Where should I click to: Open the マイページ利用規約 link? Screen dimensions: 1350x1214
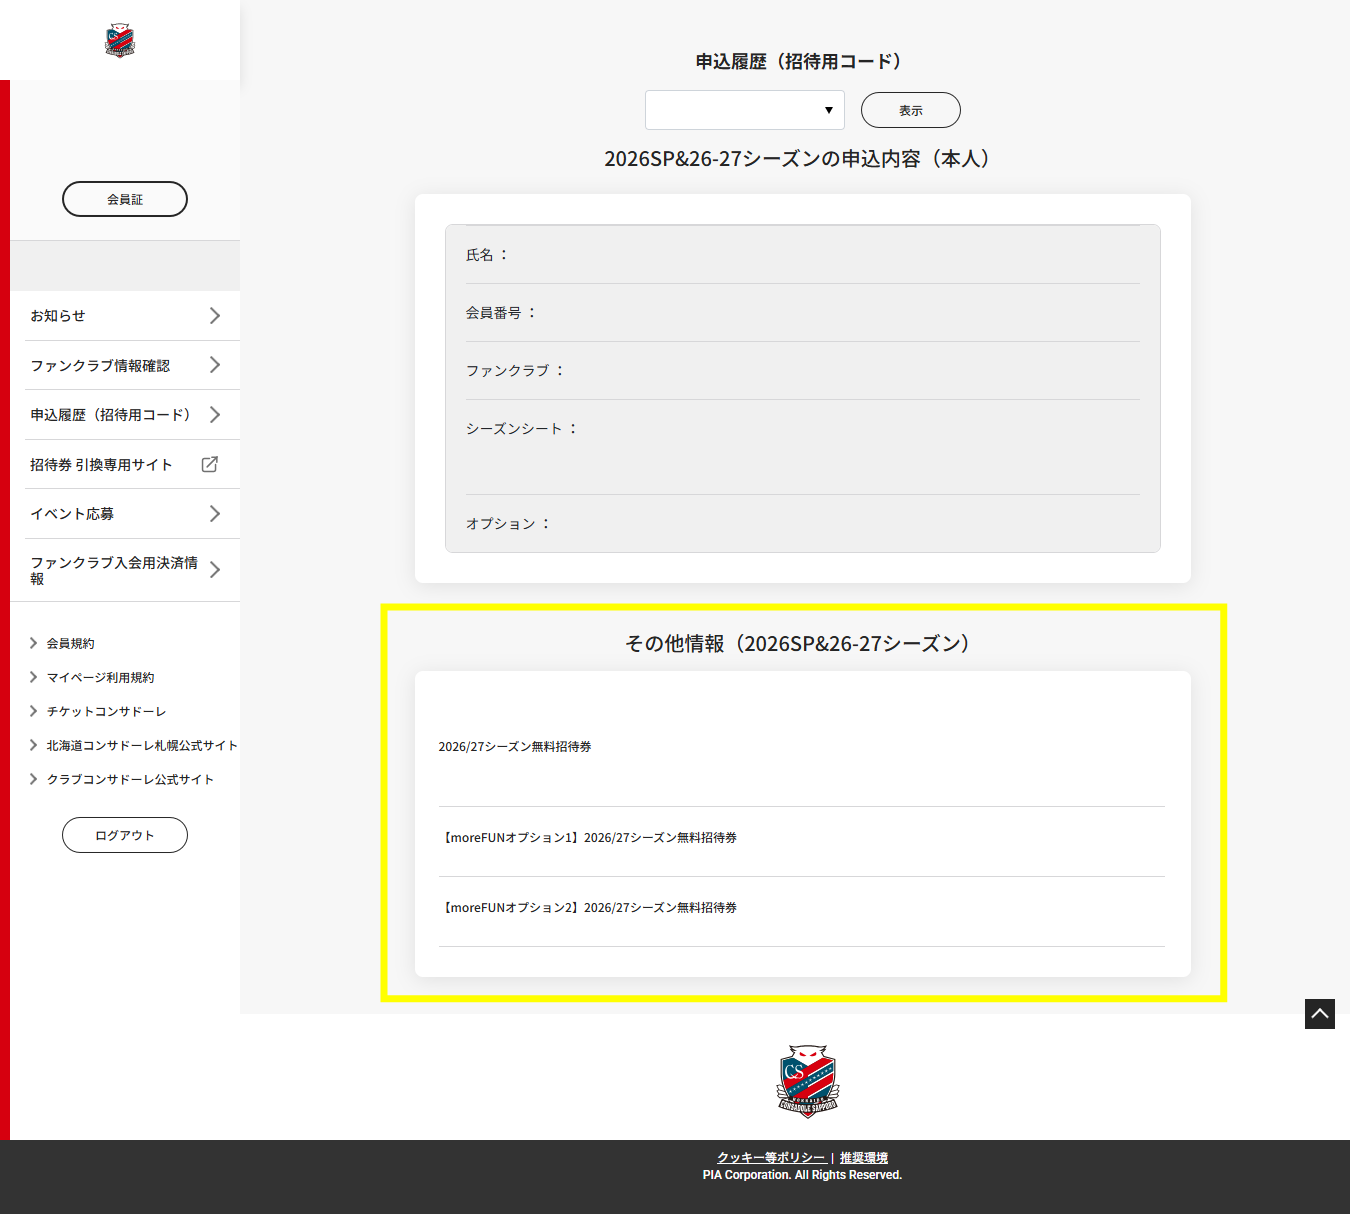click(x=100, y=677)
